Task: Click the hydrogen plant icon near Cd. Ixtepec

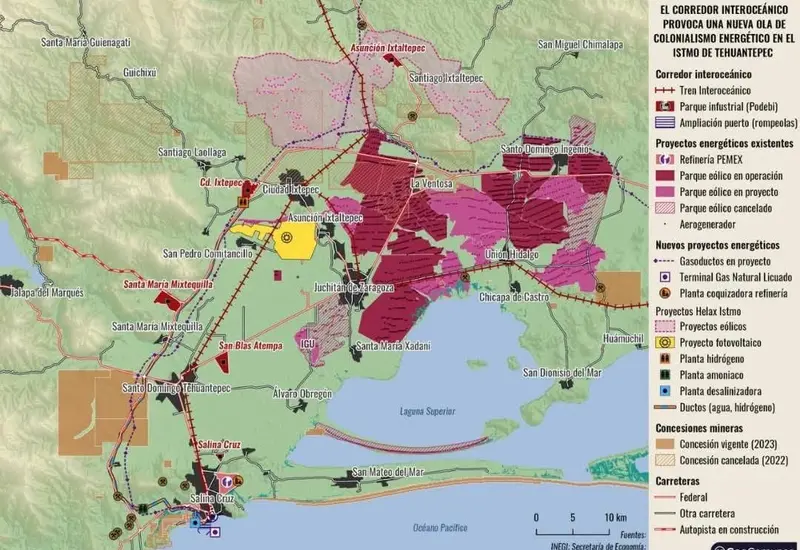Action: (x=243, y=202)
